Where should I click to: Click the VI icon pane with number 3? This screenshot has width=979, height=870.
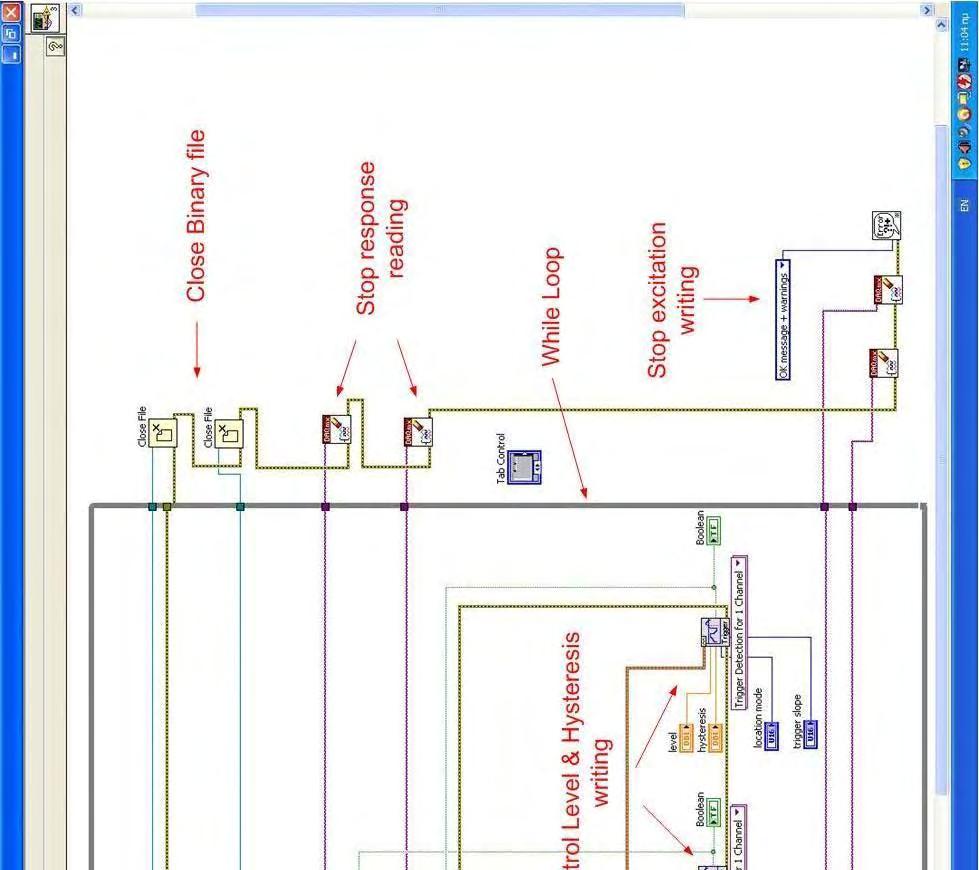click(45, 17)
